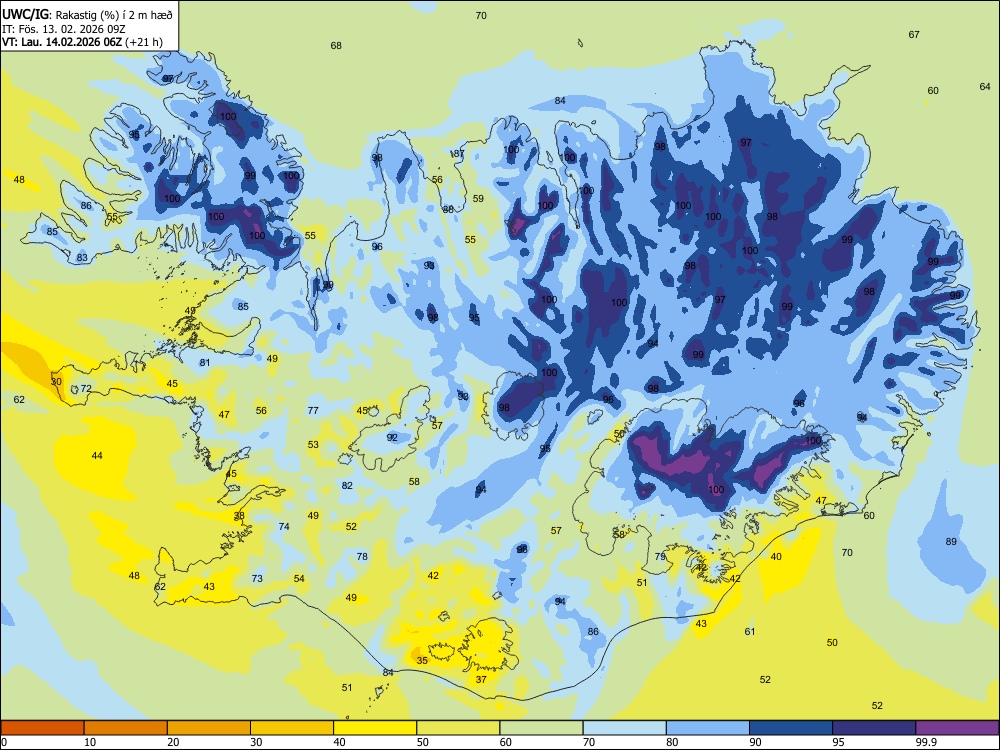
Task: Click the map value '79' south of Vatnajökull
Action: 660,556
